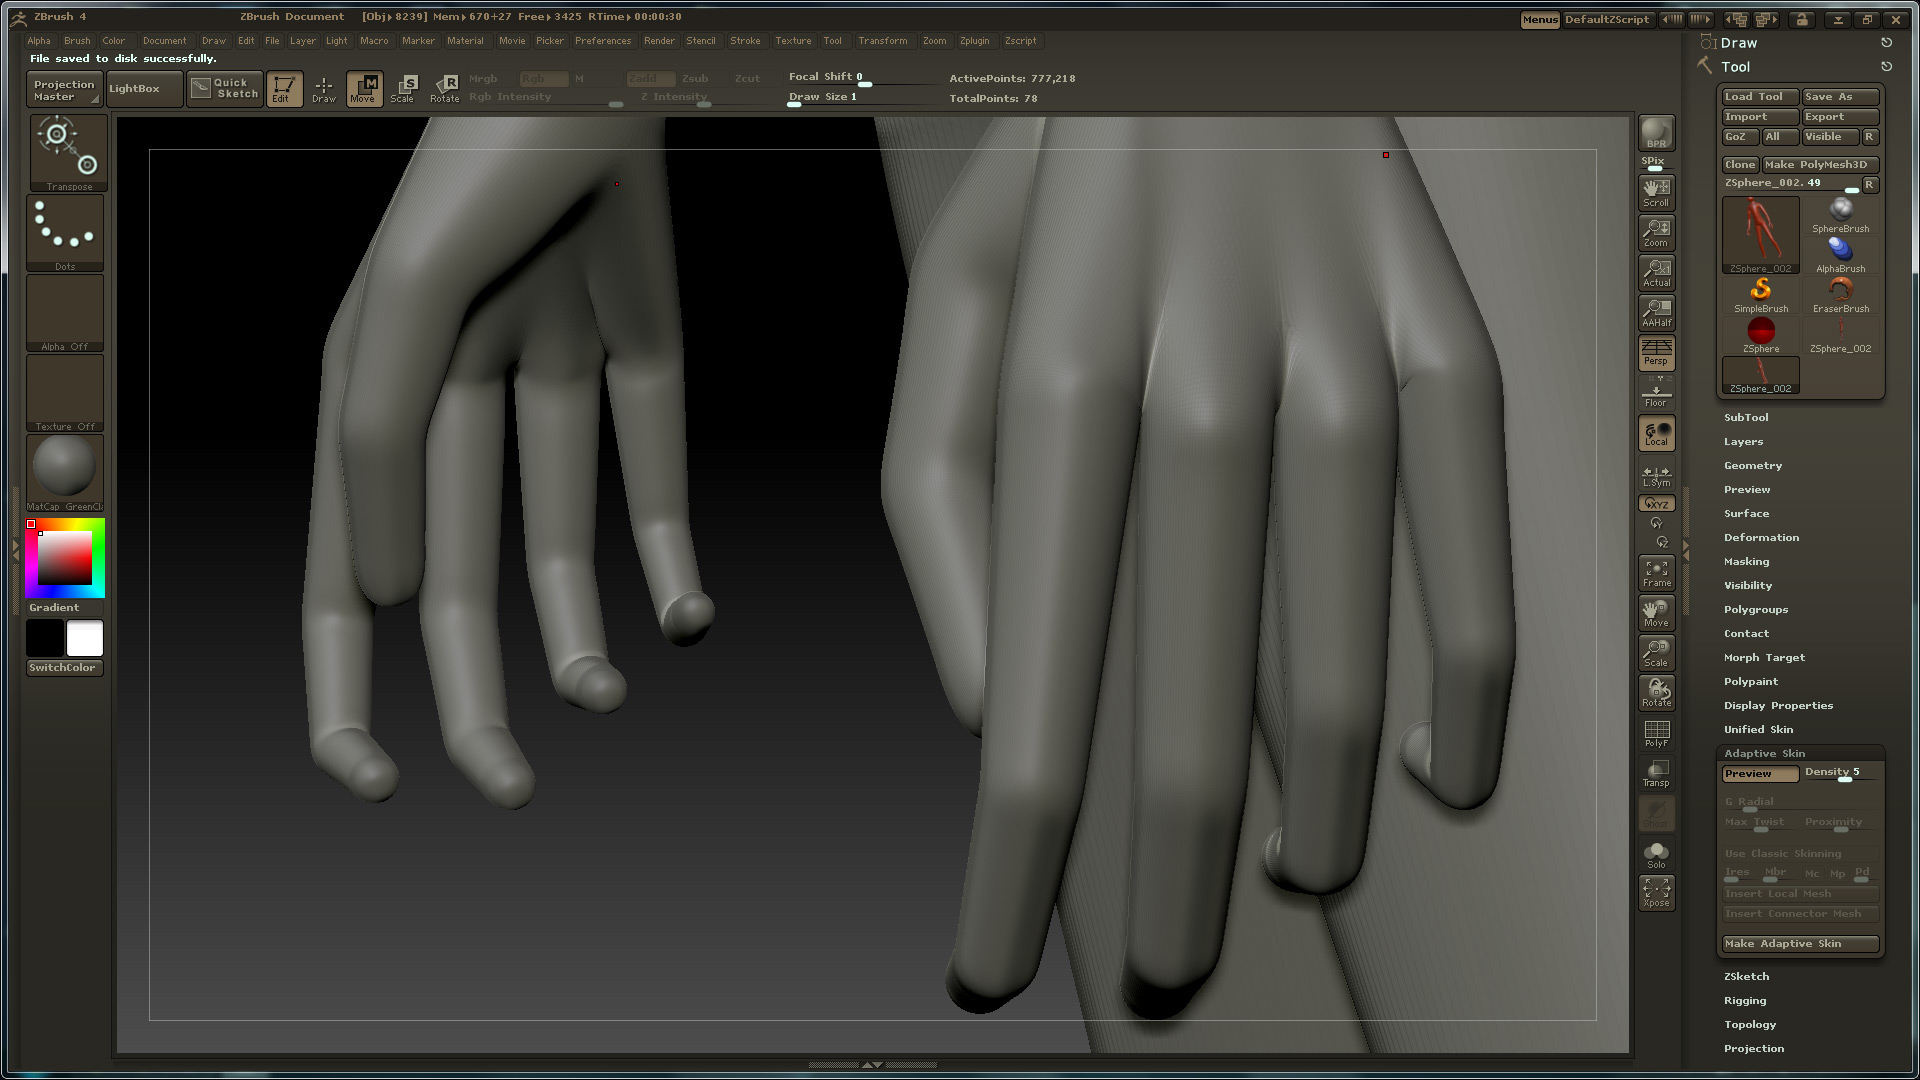Screen dimensions: 1920x1080
Task: Open the Transpose brush icon
Action: [x=67, y=152]
